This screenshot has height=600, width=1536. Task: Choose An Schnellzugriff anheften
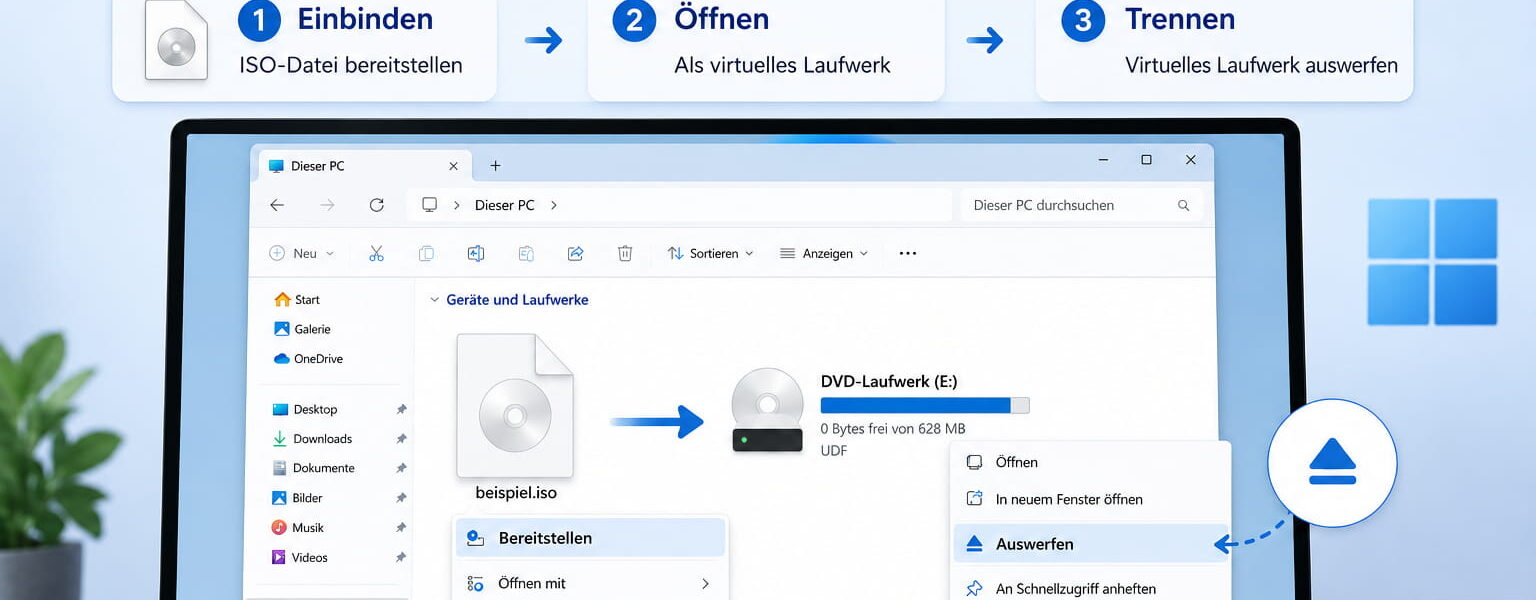click(1090, 589)
